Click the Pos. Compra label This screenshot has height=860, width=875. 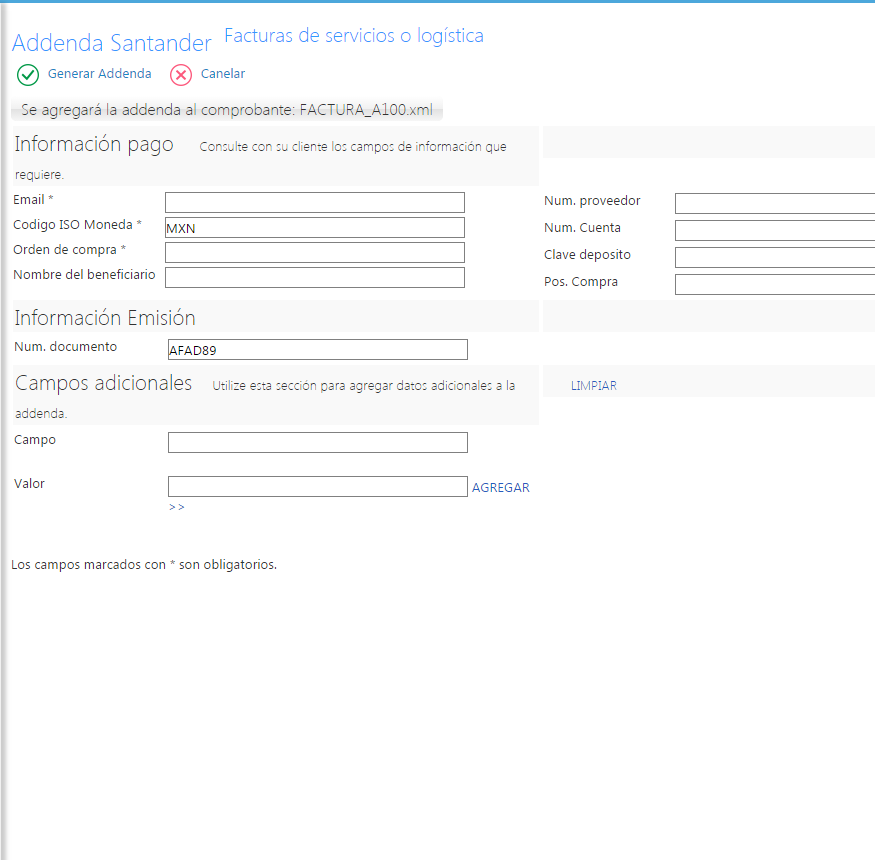coord(581,282)
